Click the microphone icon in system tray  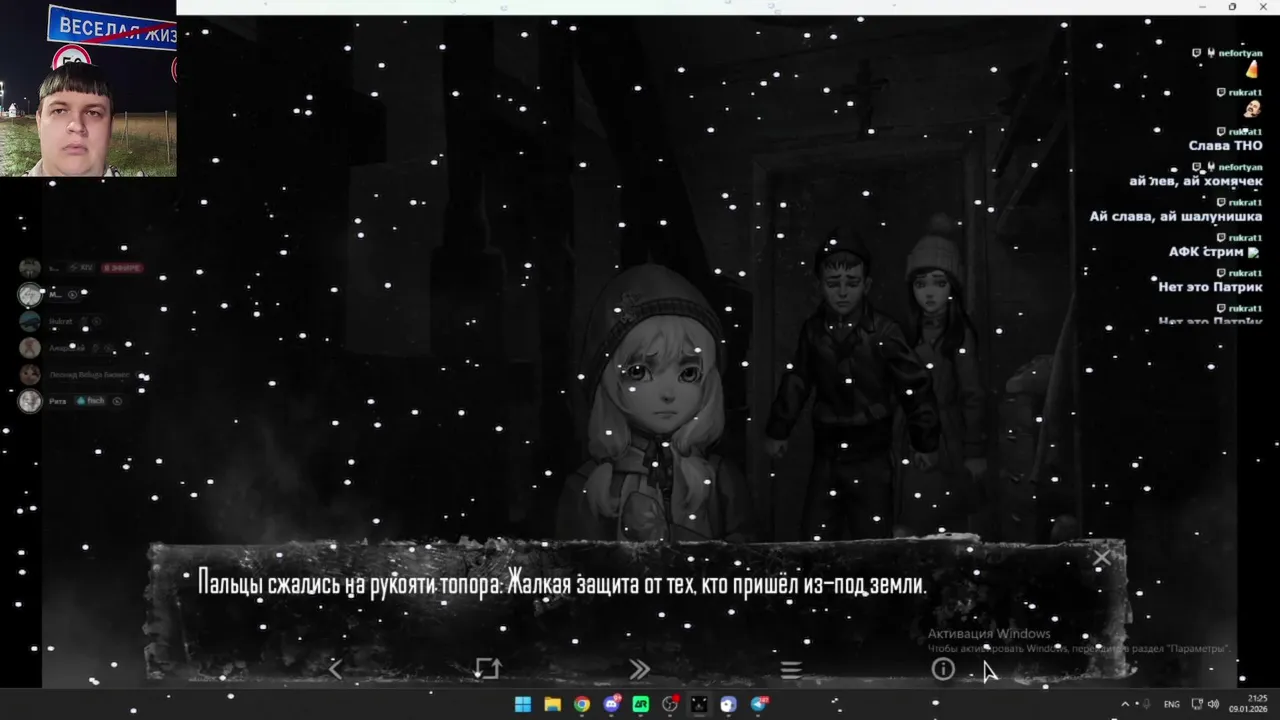[x=1146, y=704]
